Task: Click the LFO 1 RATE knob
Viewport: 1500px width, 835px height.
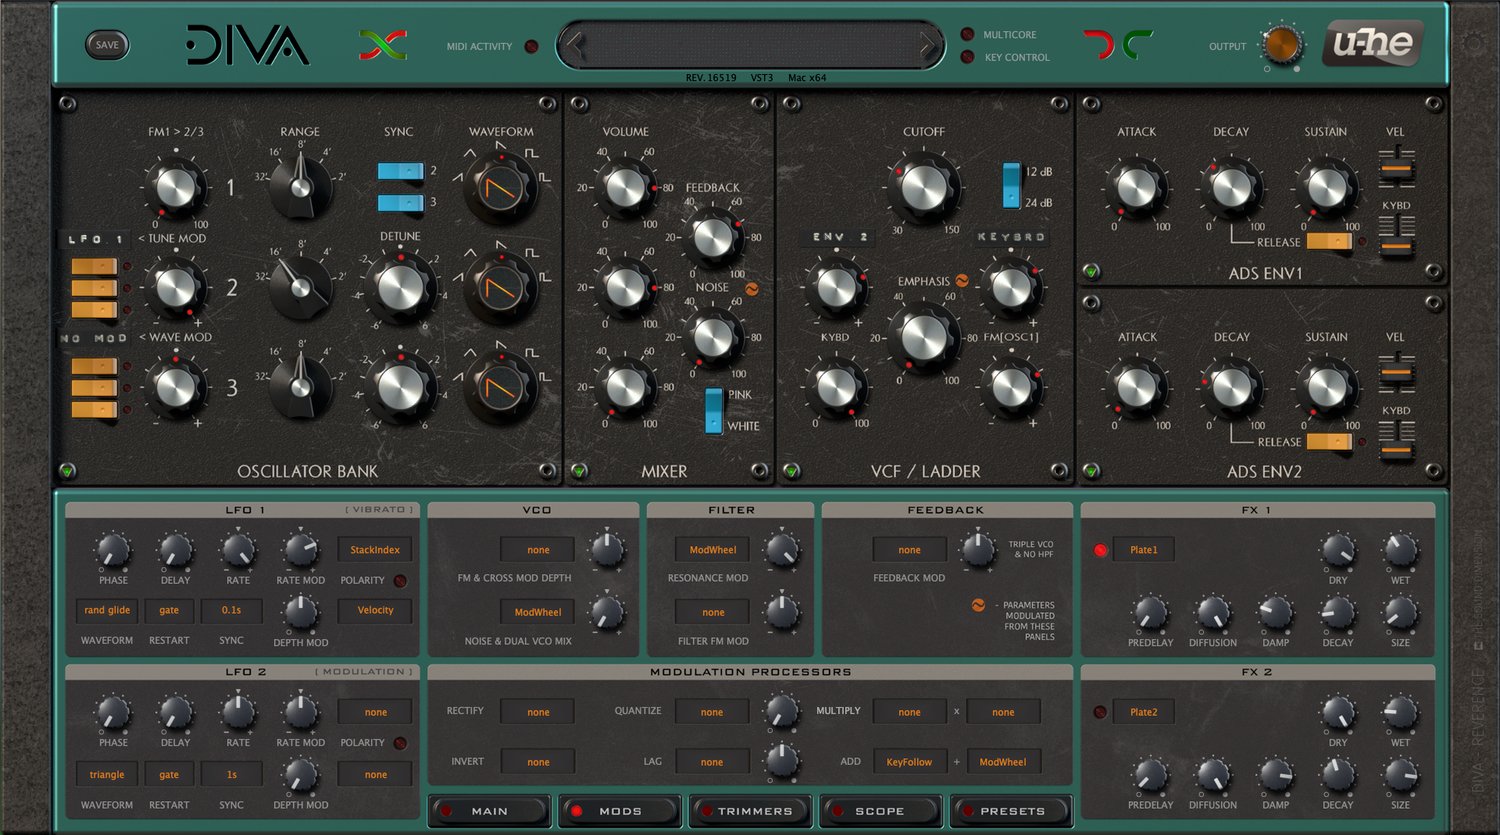Action: pyautogui.click(x=238, y=550)
